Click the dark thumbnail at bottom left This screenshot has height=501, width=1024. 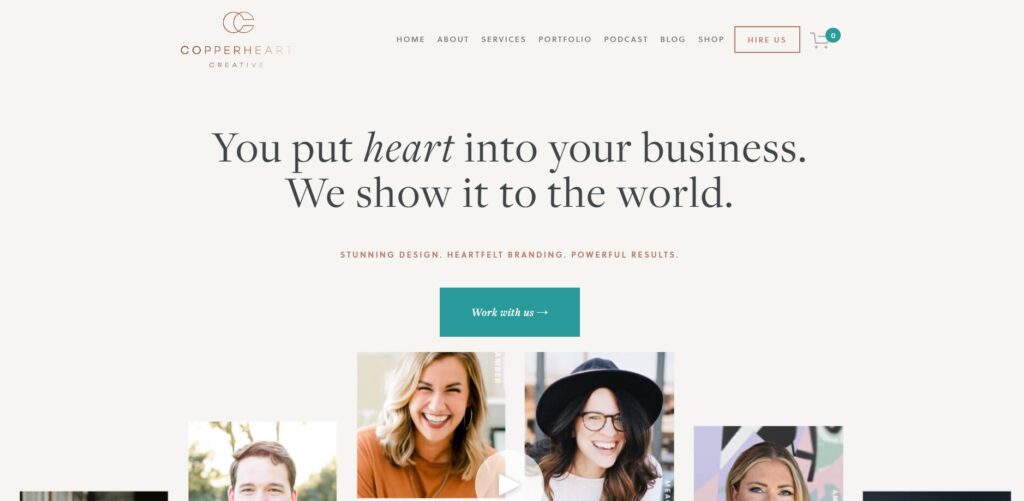click(93, 496)
